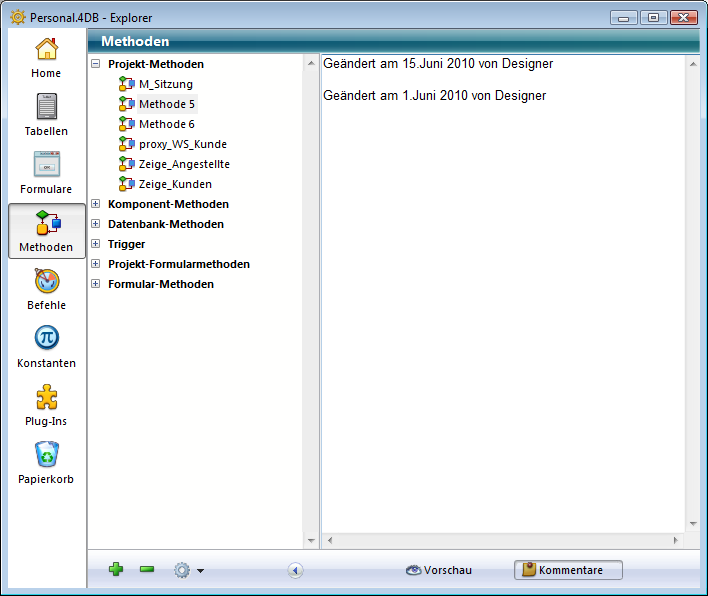
Task: Expand the Trigger tree node
Action: (96, 244)
